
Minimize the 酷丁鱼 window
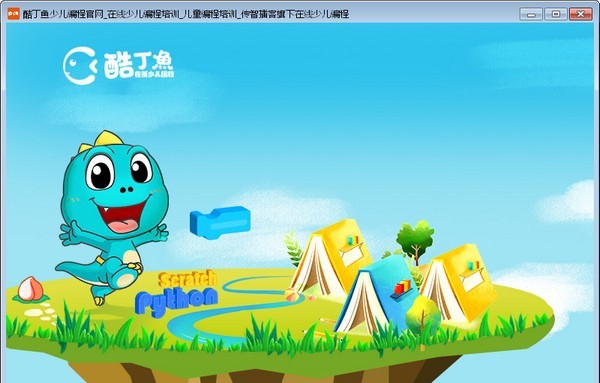[x=531, y=14]
